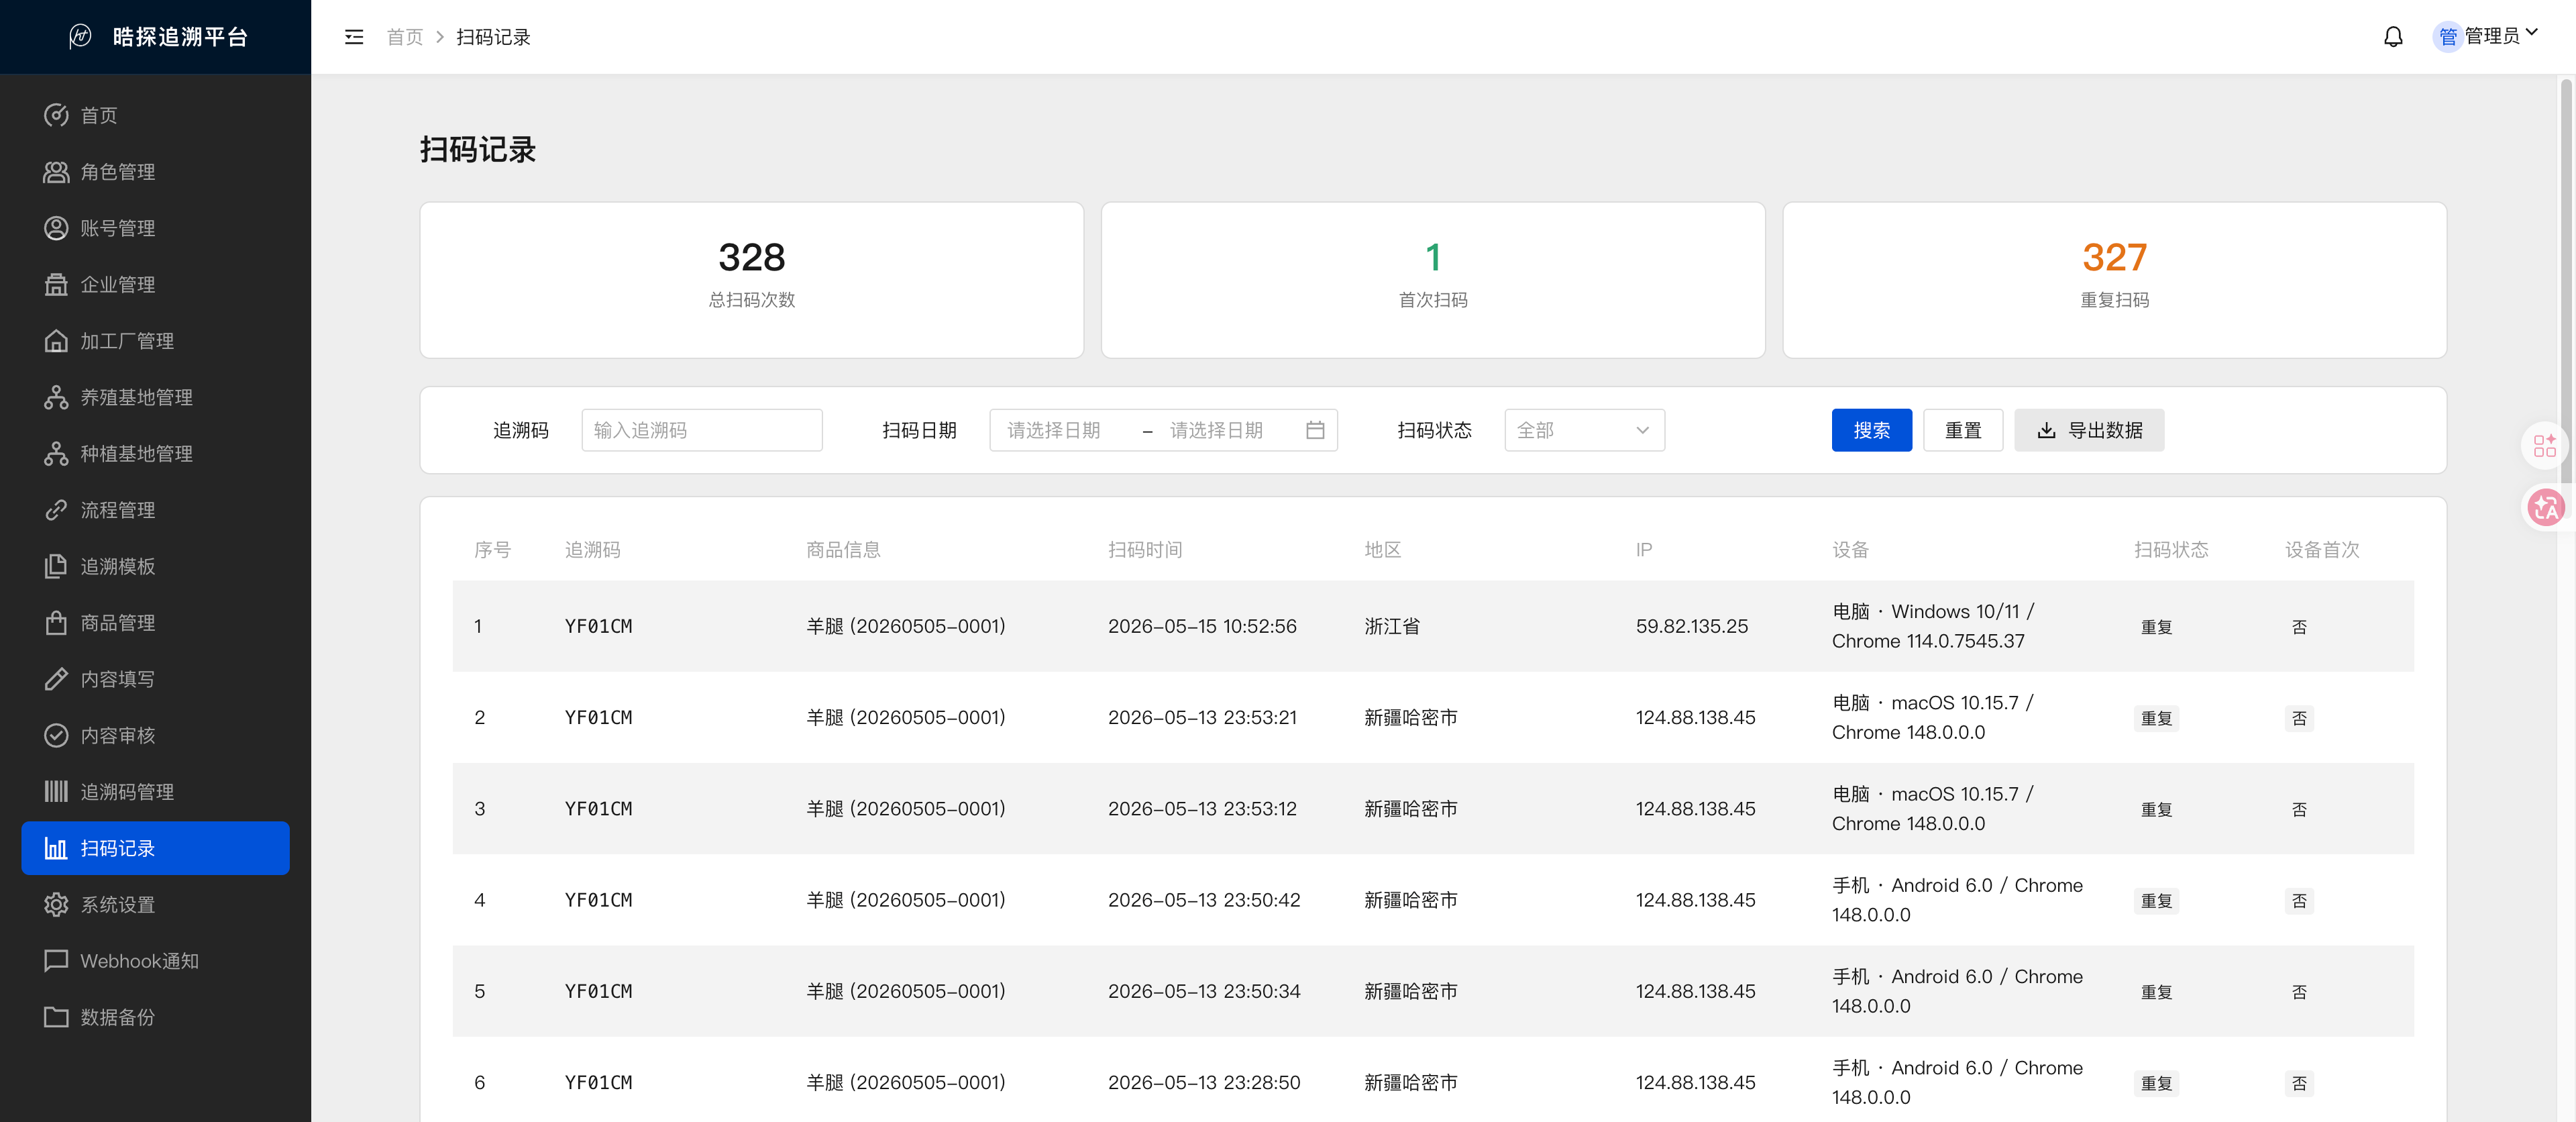This screenshot has height=1122, width=2576.
Task: Click the 327 重复扫码 card
Action: [2114, 280]
